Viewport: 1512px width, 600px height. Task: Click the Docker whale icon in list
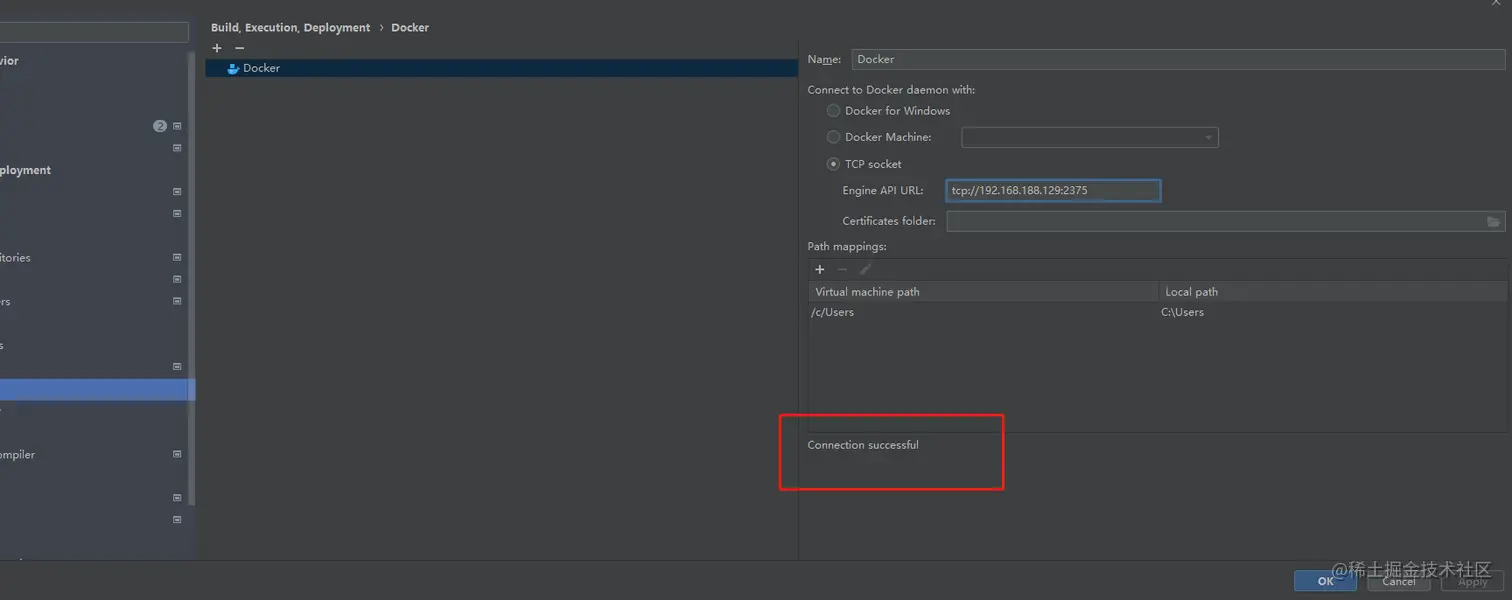point(233,68)
